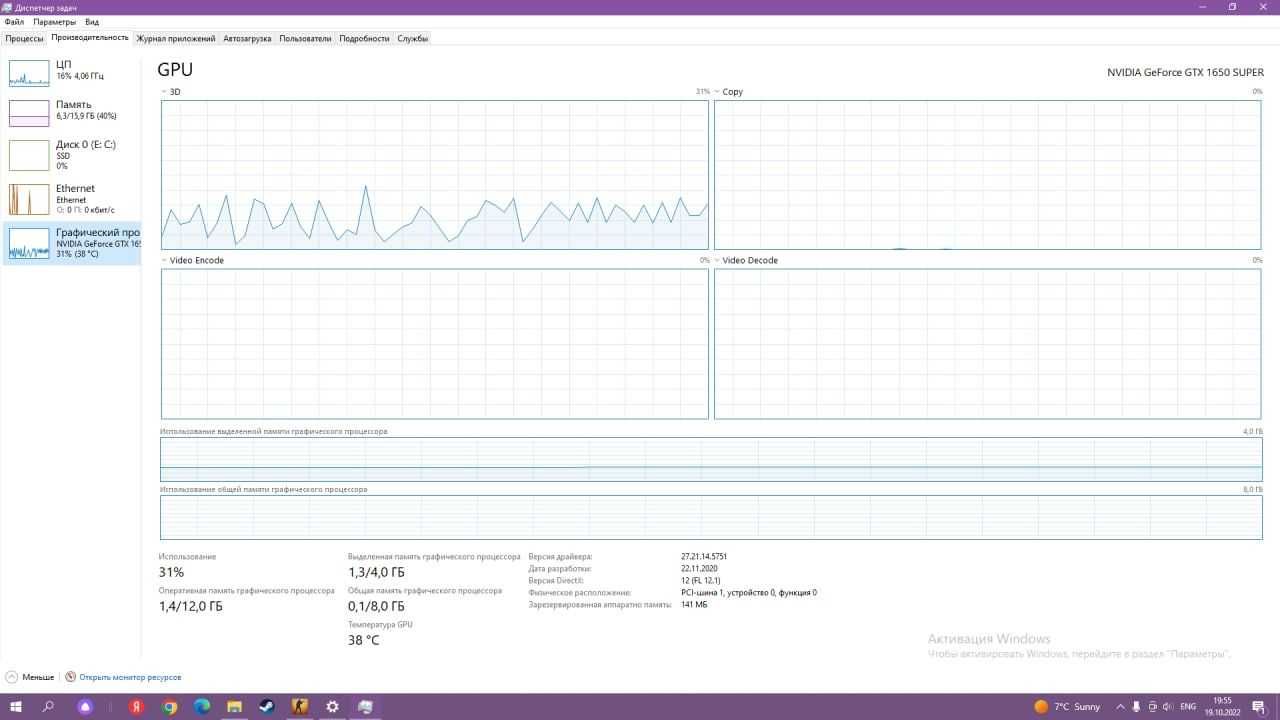Open the volume speaker tray icon
This screenshot has height=720, width=1280.
(x=1169, y=706)
